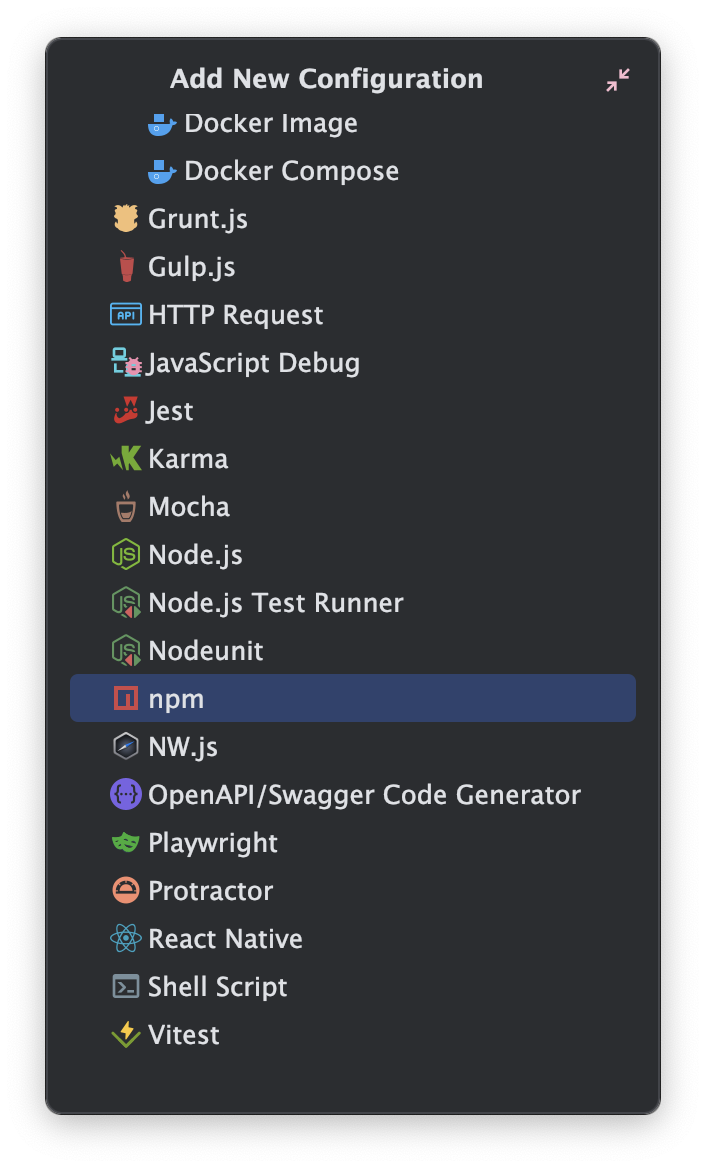Click the Jest red boot icon
This screenshot has width=706, height=1168.
[126, 410]
